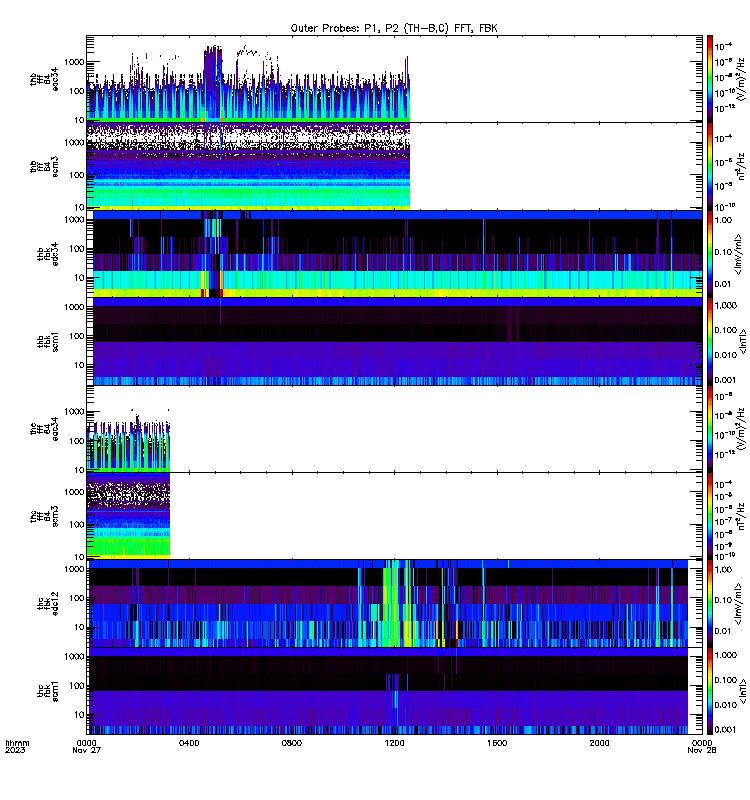The image size is (750, 800).
Task: Click the color bar beside thb scm3 panel
Action: click(710, 166)
